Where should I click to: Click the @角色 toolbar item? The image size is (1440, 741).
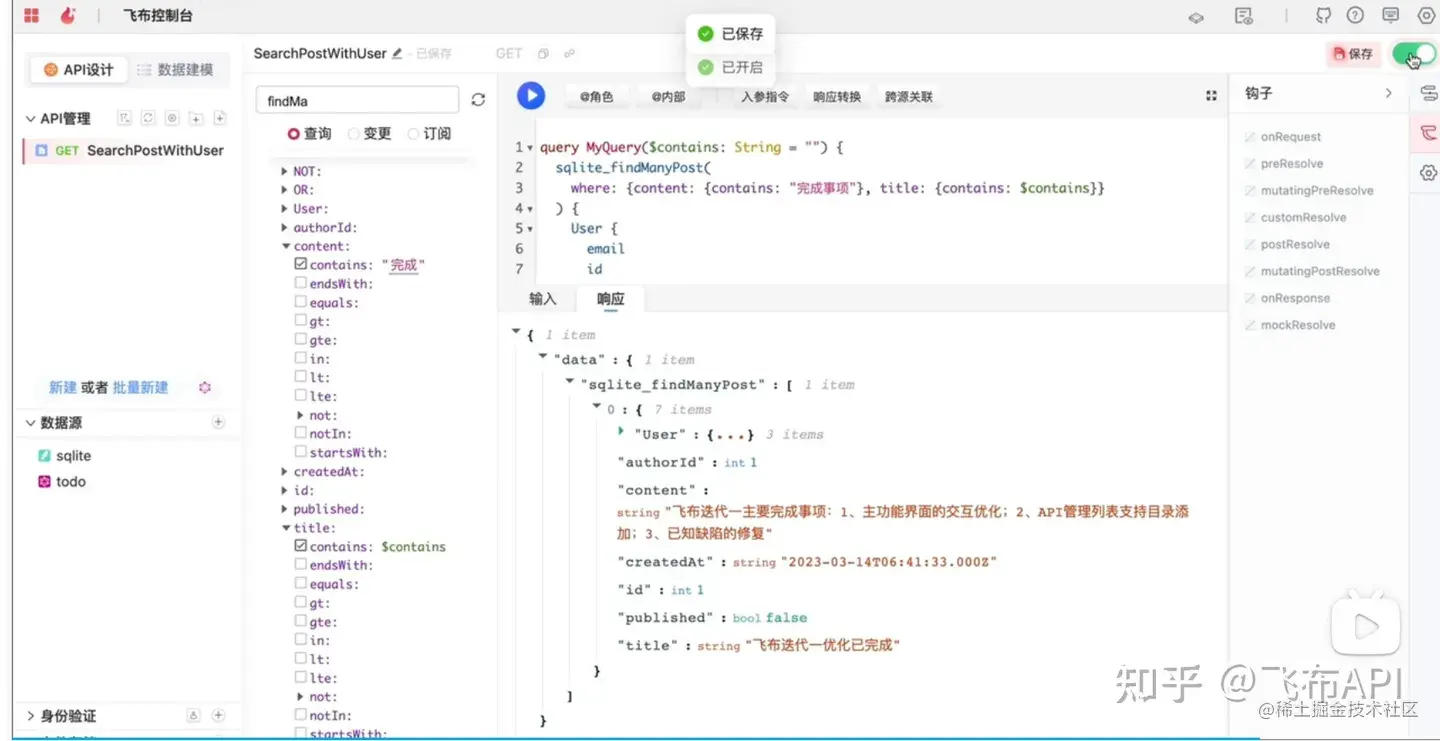point(596,97)
